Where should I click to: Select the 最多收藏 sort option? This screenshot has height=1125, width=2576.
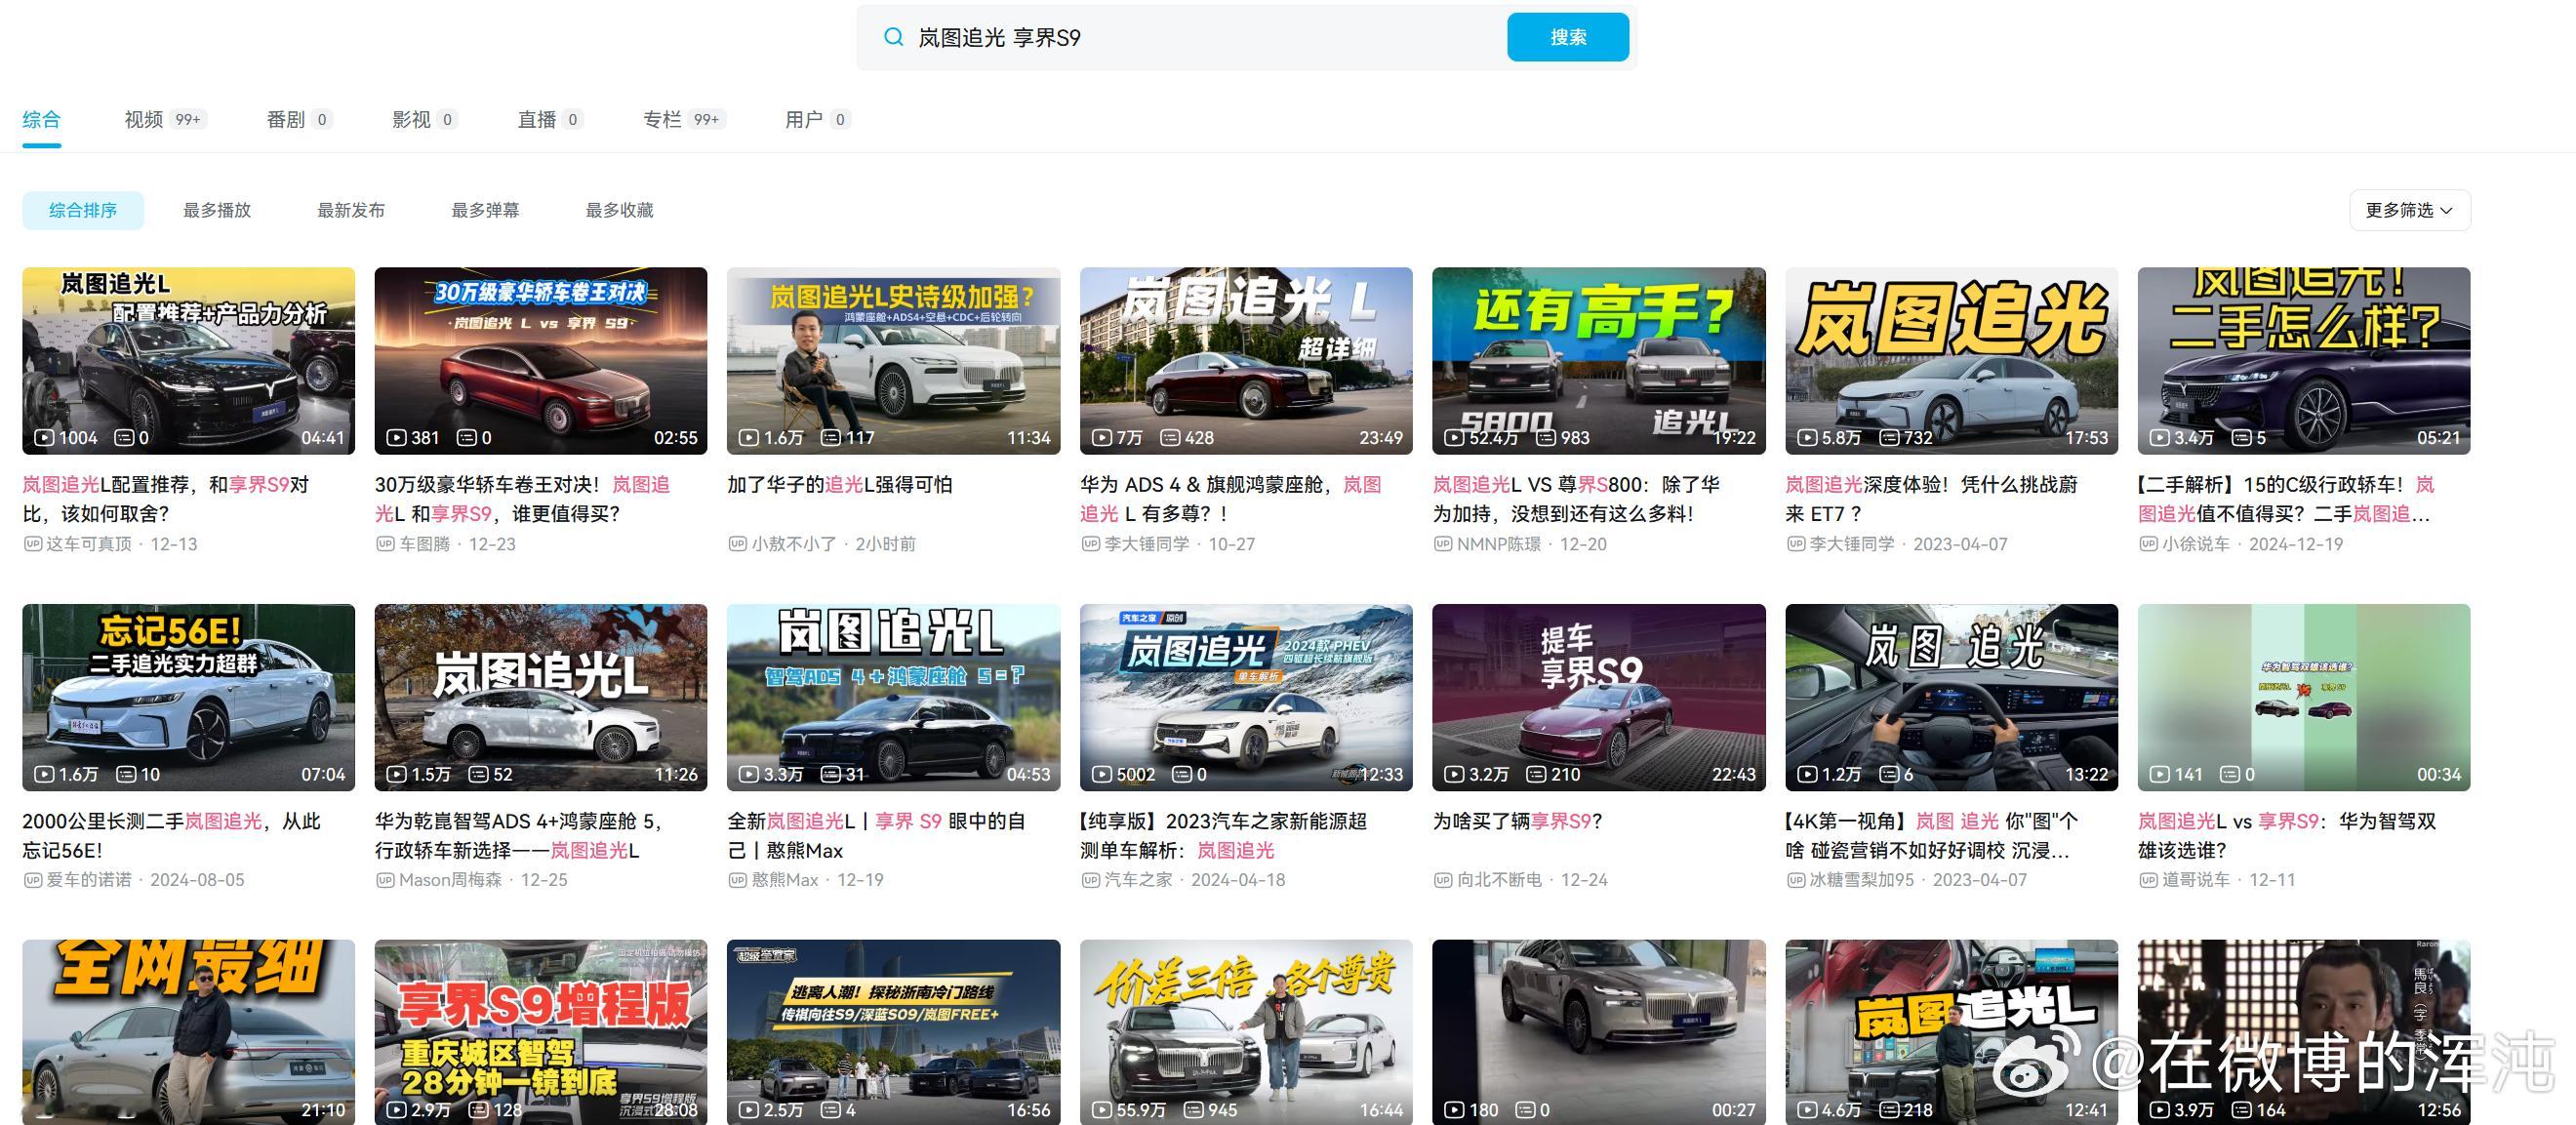coord(616,210)
